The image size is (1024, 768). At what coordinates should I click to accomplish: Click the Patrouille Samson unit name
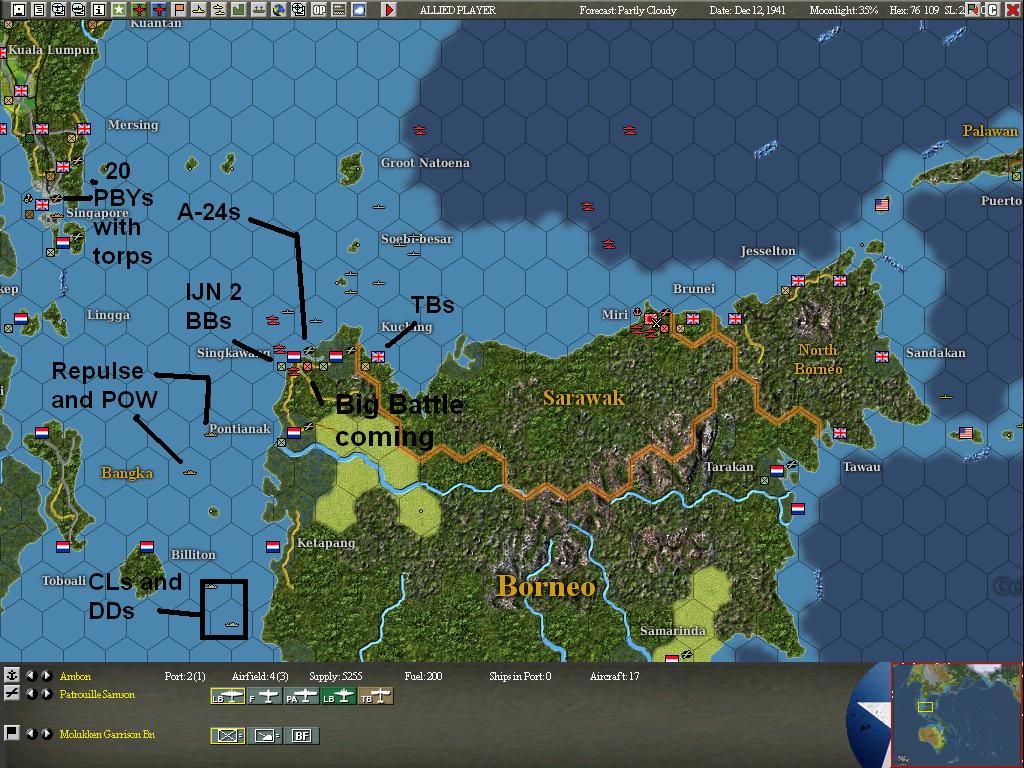(x=97, y=694)
